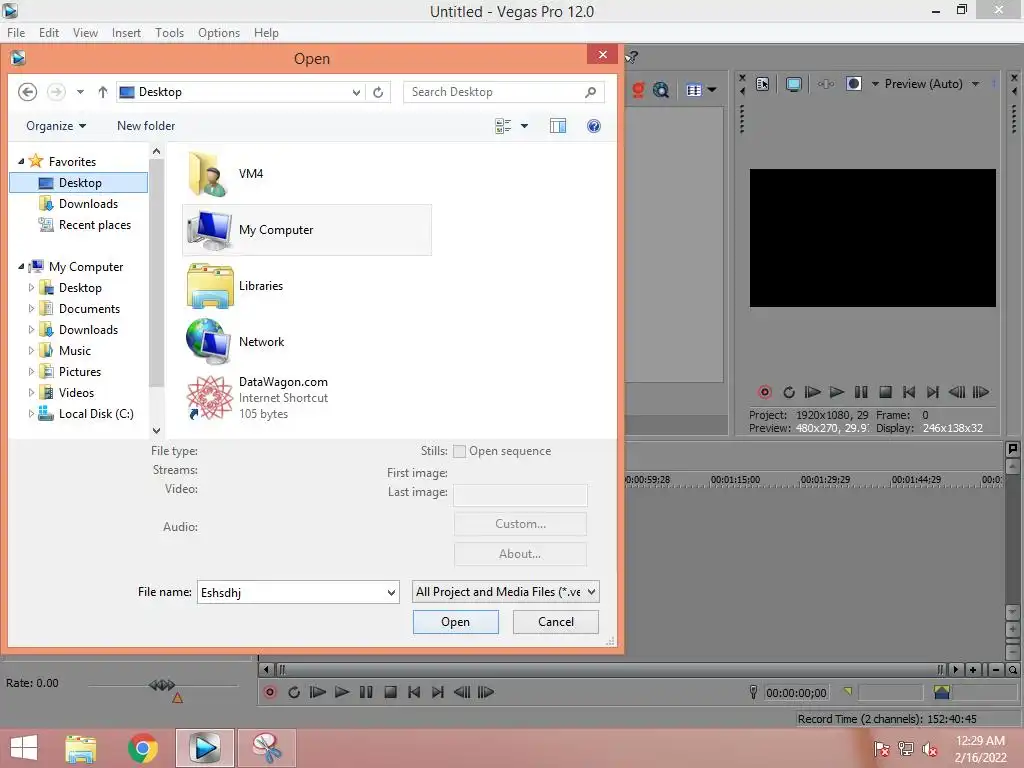Image resolution: width=1024 pixels, height=768 pixels.
Task: Expand the Local Disk (C:) node
Action: [x=31, y=413]
